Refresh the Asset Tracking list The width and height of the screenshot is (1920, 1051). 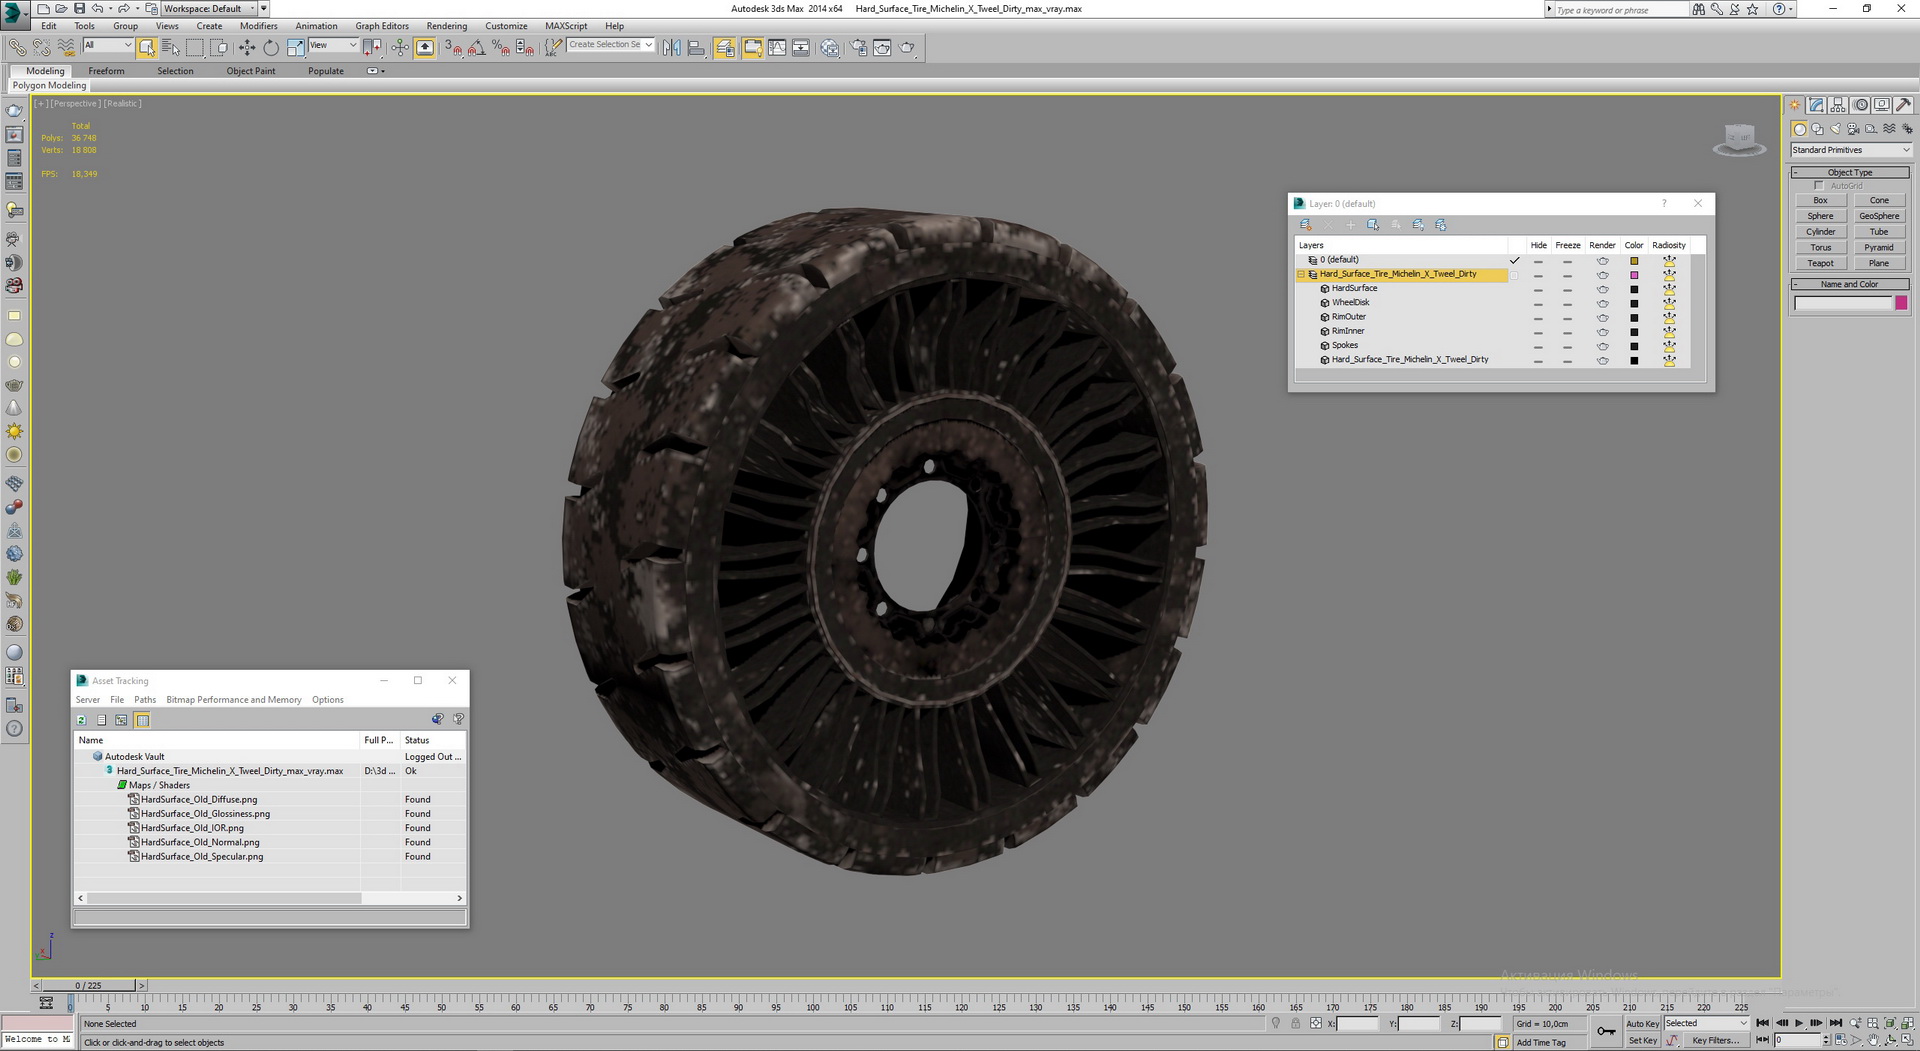[x=82, y=720]
